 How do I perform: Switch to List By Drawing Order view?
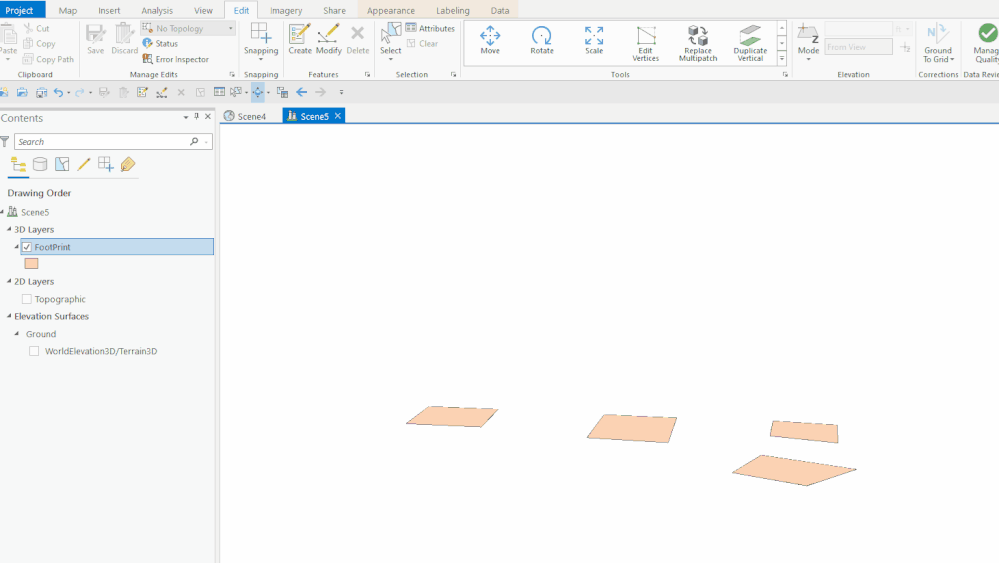[x=18, y=166]
